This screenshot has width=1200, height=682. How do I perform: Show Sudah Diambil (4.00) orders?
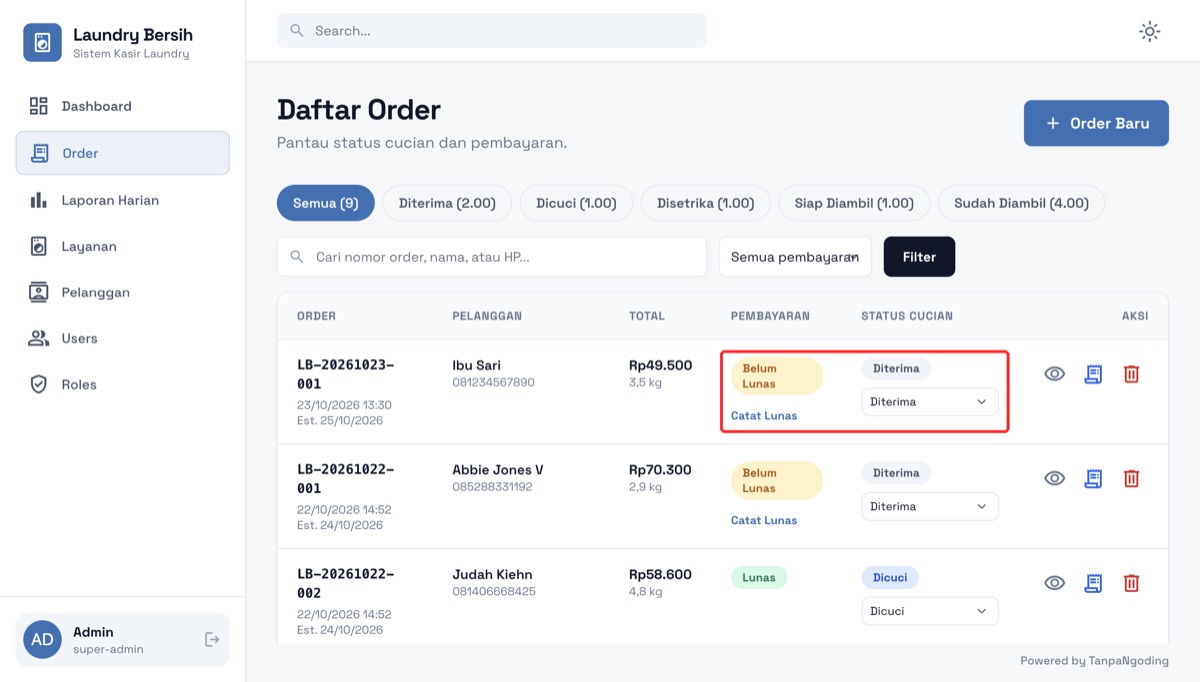pos(1021,203)
